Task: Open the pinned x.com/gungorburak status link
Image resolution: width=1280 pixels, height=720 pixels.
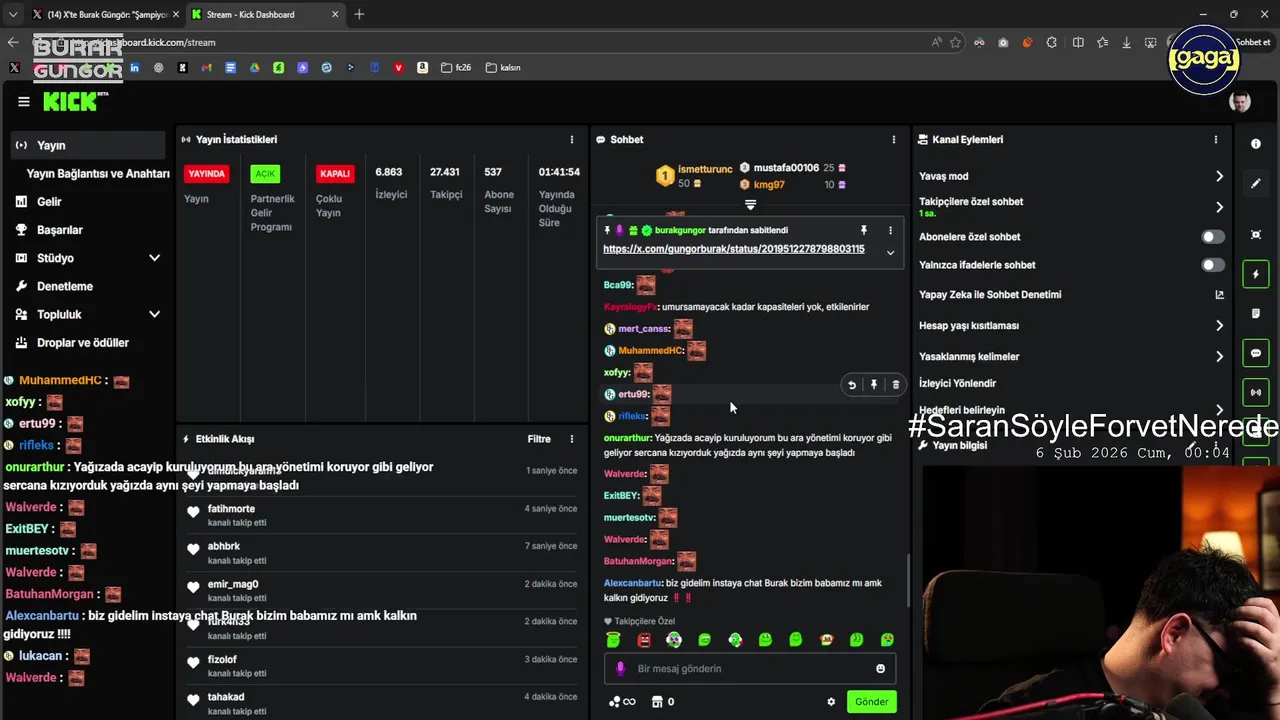Action: pyautogui.click(x=733, y=249)
